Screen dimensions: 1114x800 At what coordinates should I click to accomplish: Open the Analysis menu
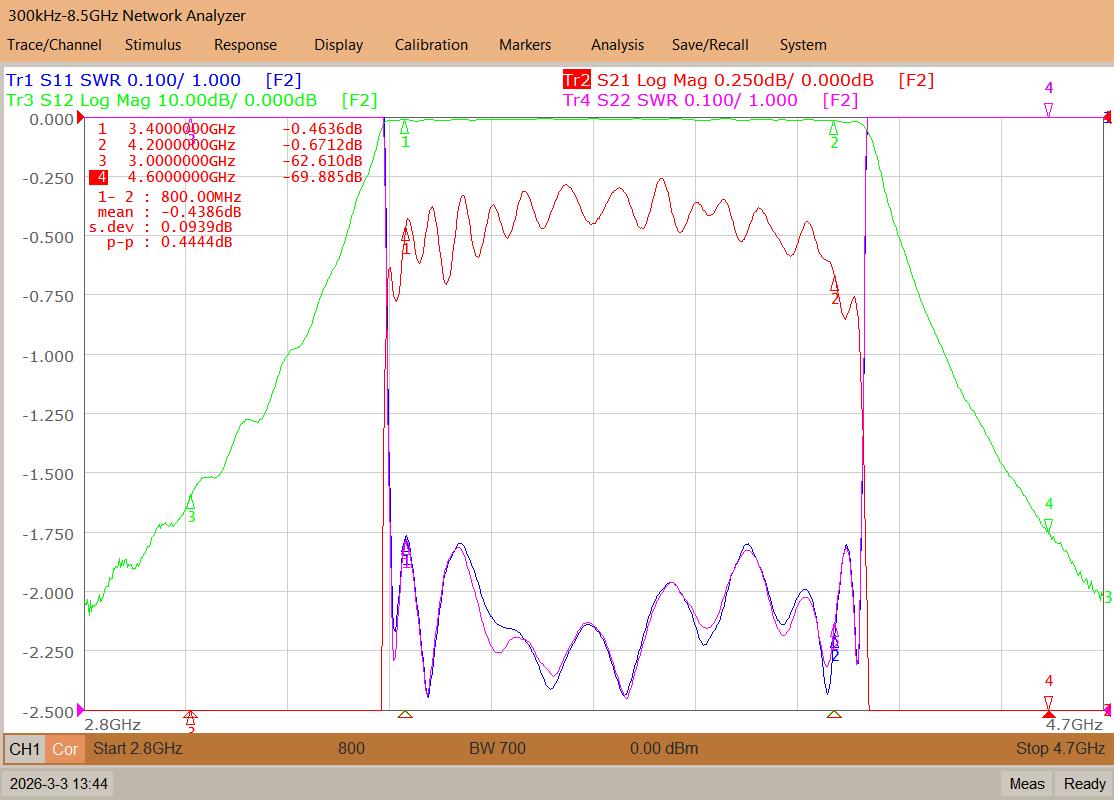[617, 45]
